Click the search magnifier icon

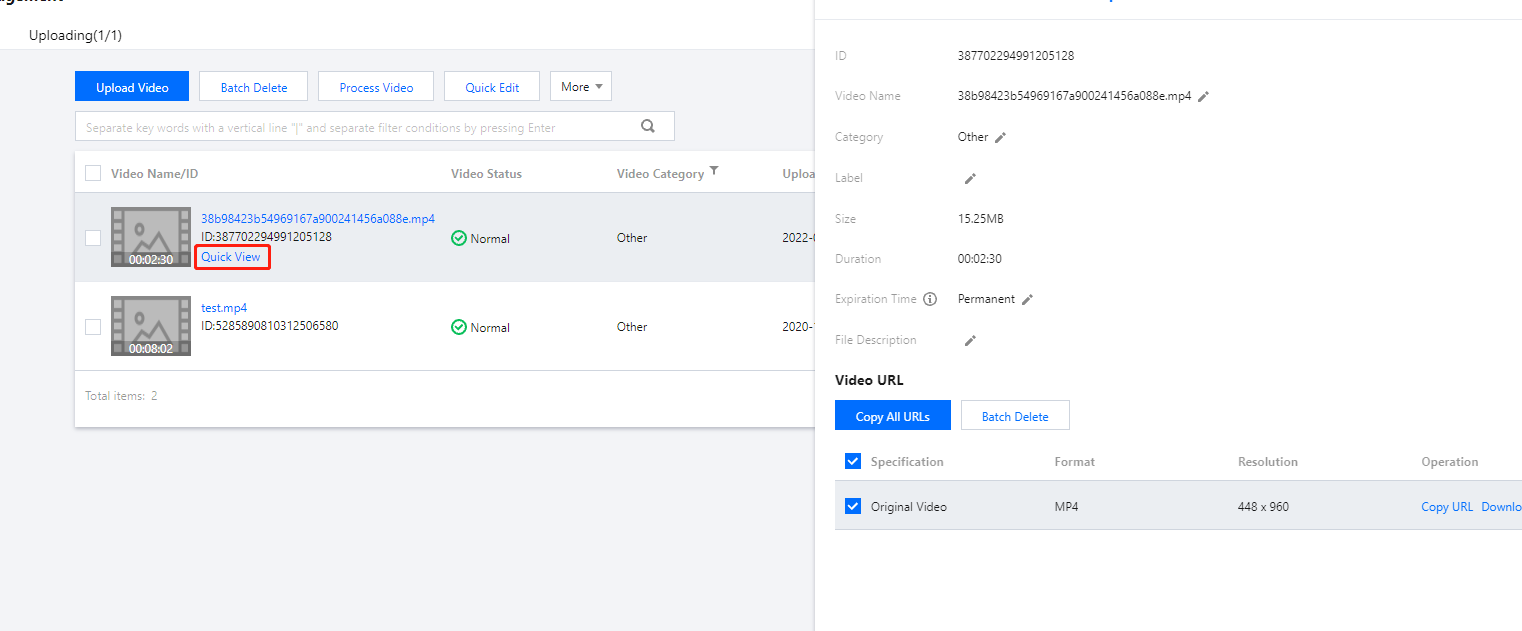coord(648,126)
